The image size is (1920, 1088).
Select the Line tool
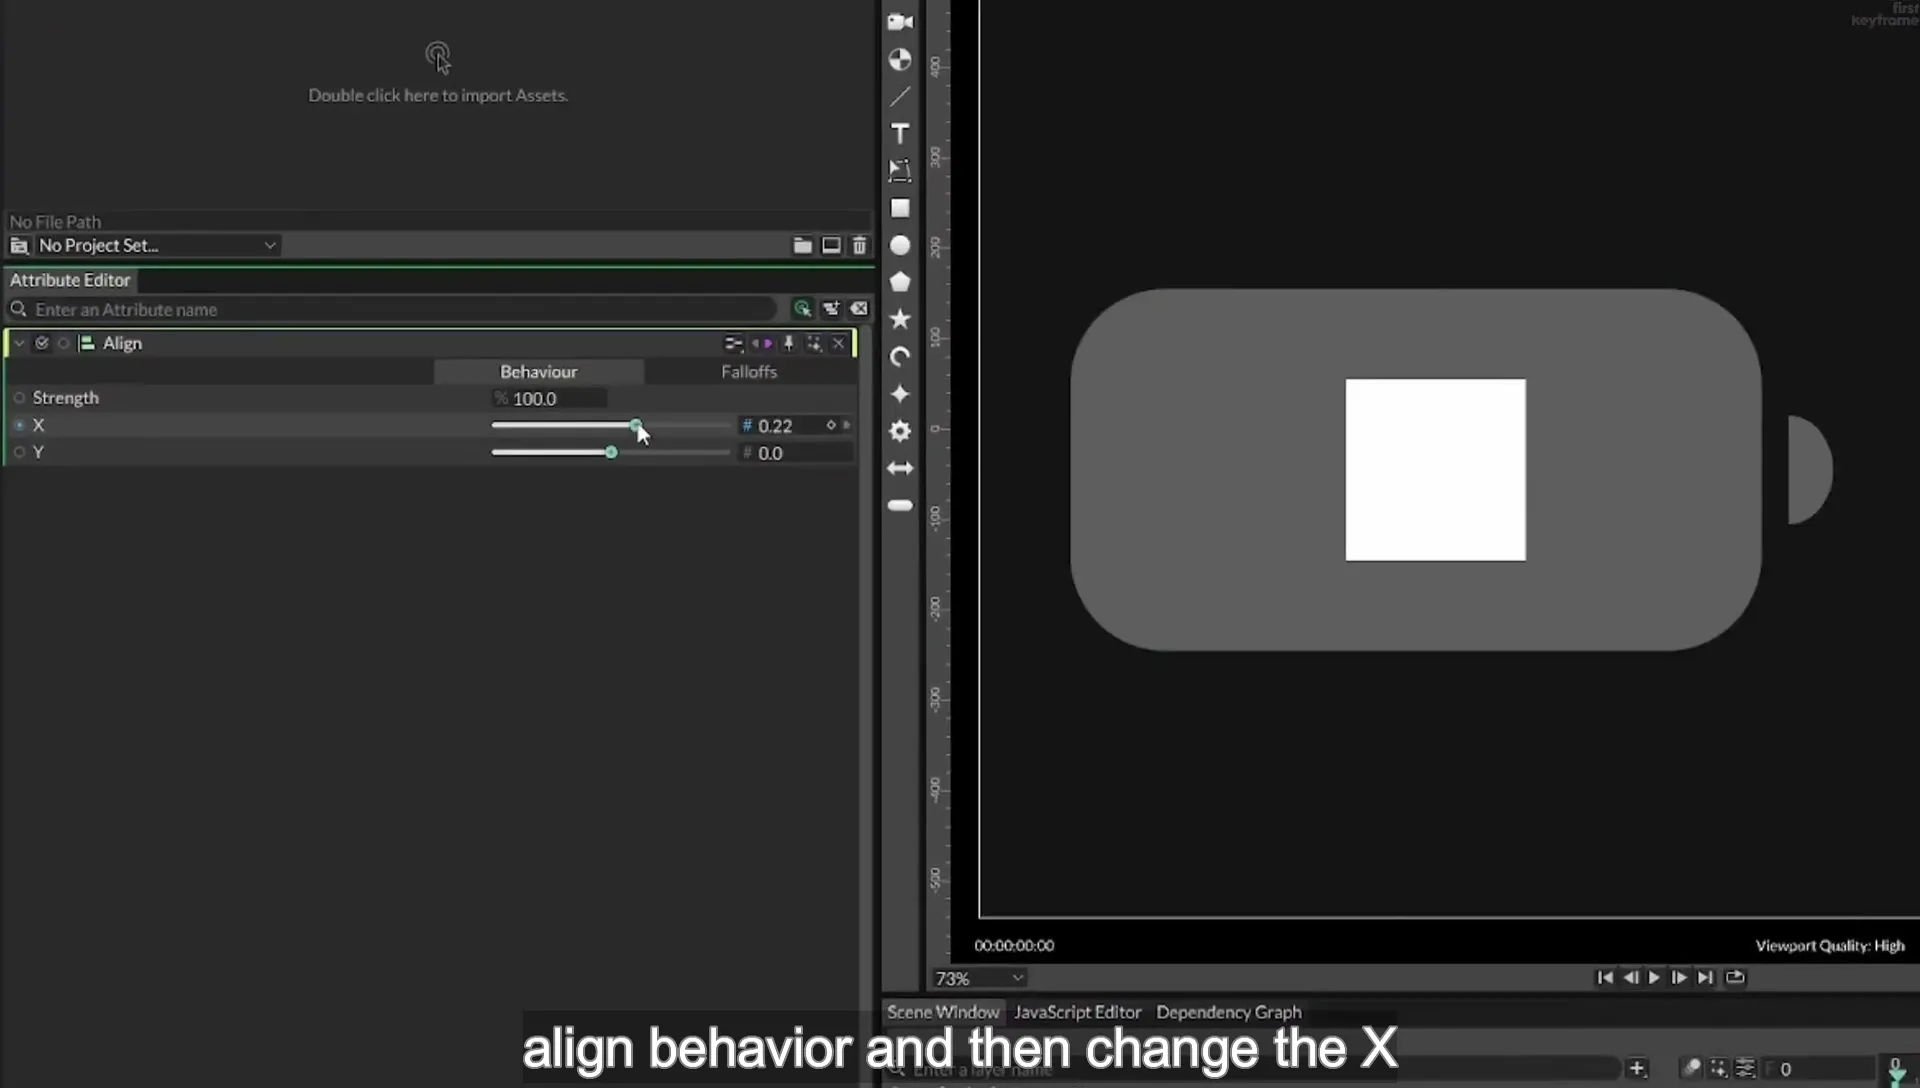(900, 97)
